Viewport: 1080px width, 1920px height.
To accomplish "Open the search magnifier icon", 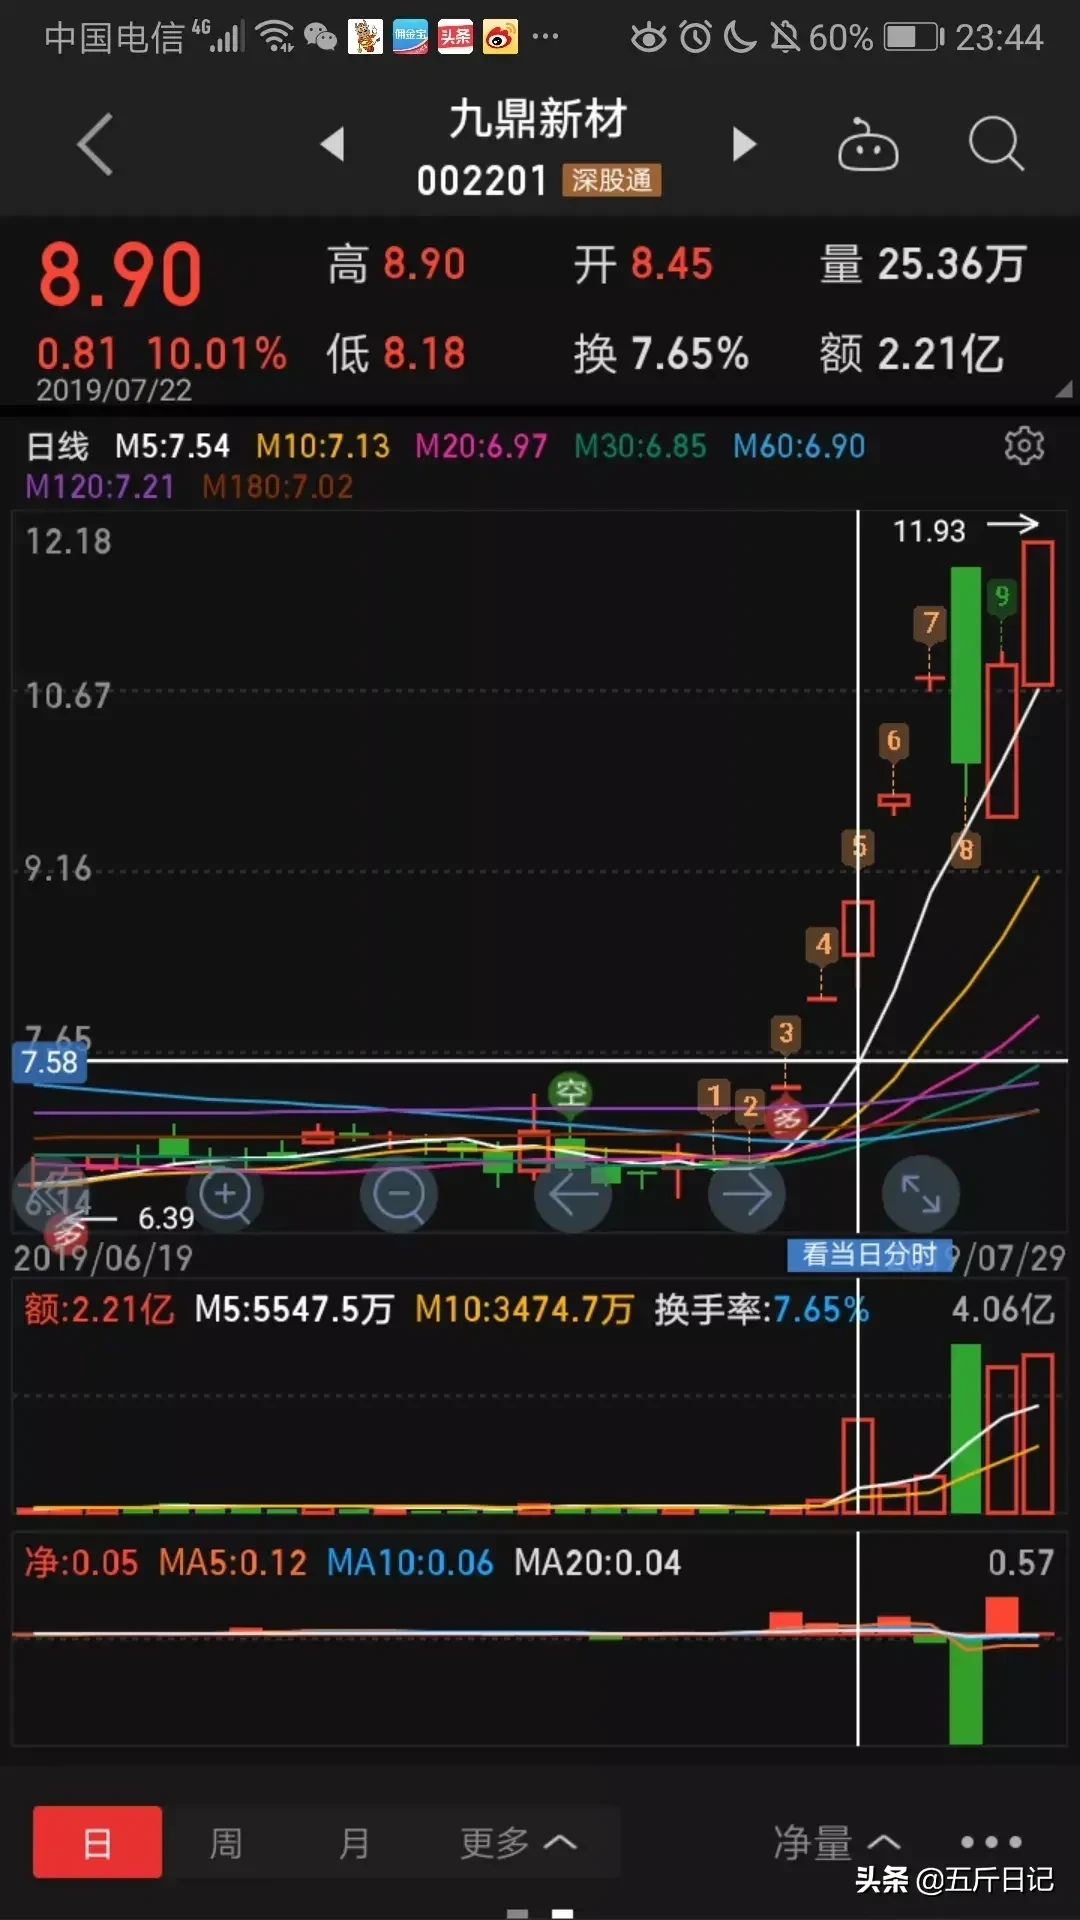I will coord(996,144).
